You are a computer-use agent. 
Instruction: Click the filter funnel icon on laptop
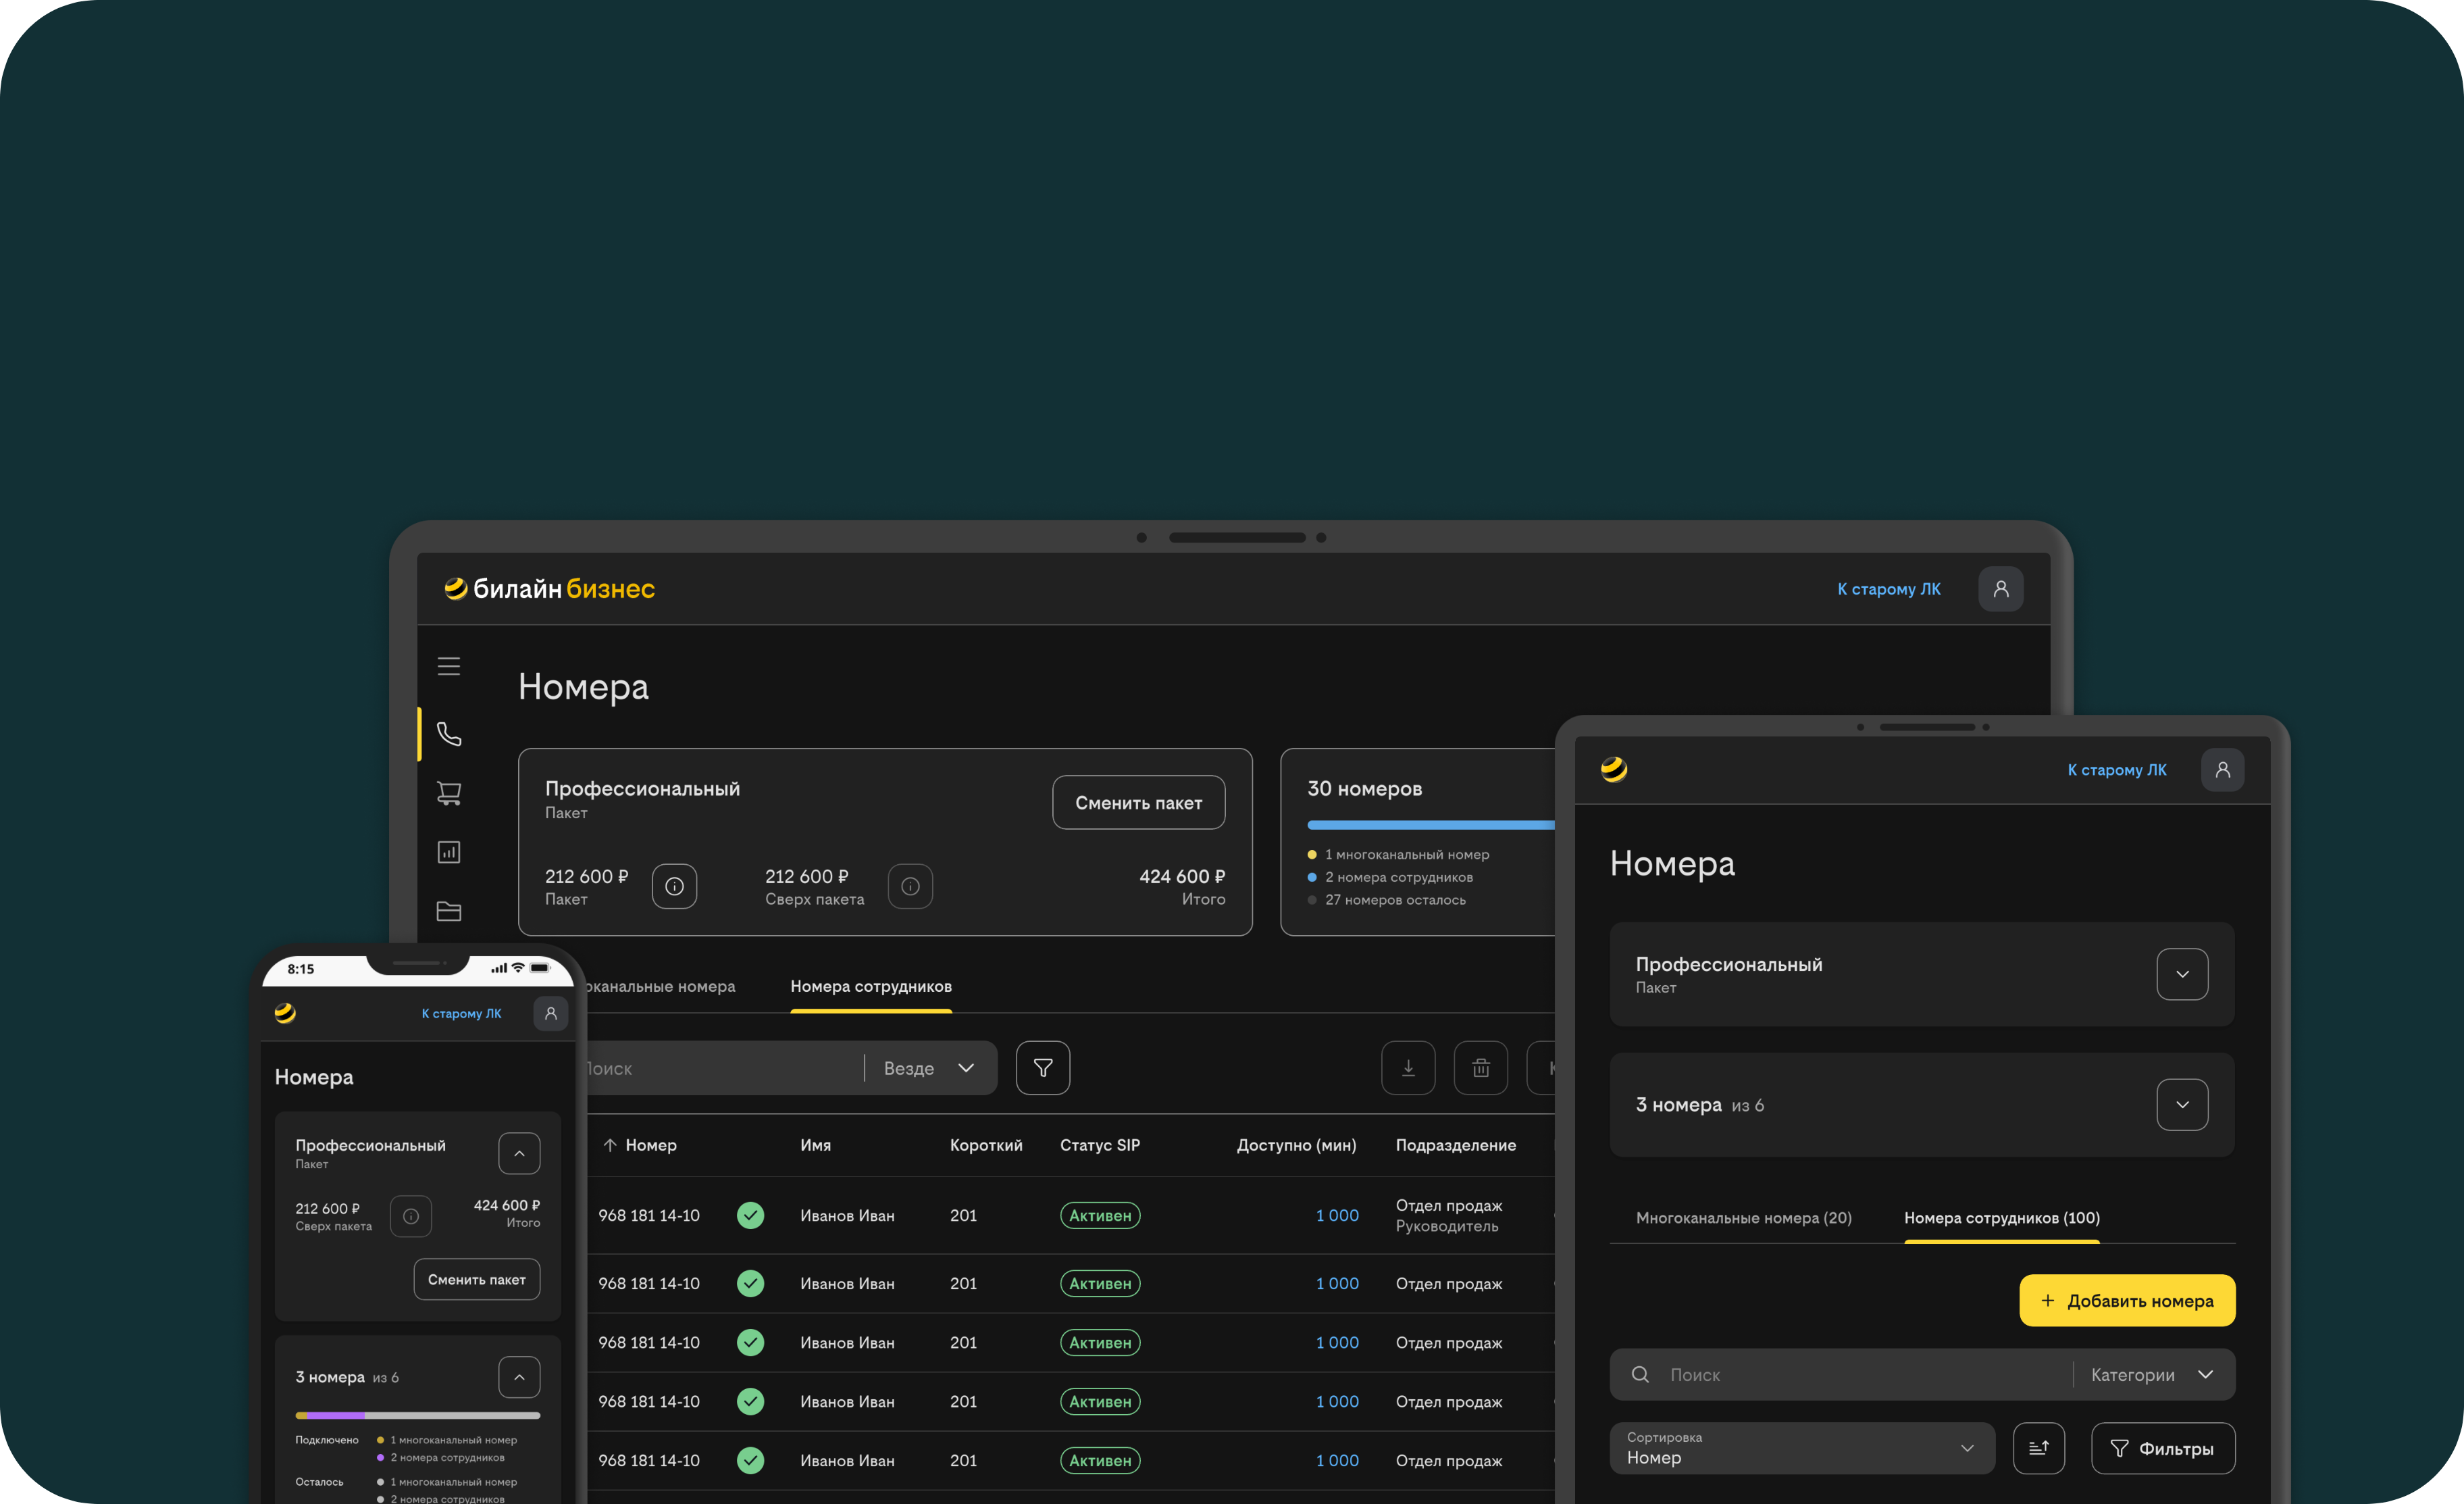coord(1042,1068)
